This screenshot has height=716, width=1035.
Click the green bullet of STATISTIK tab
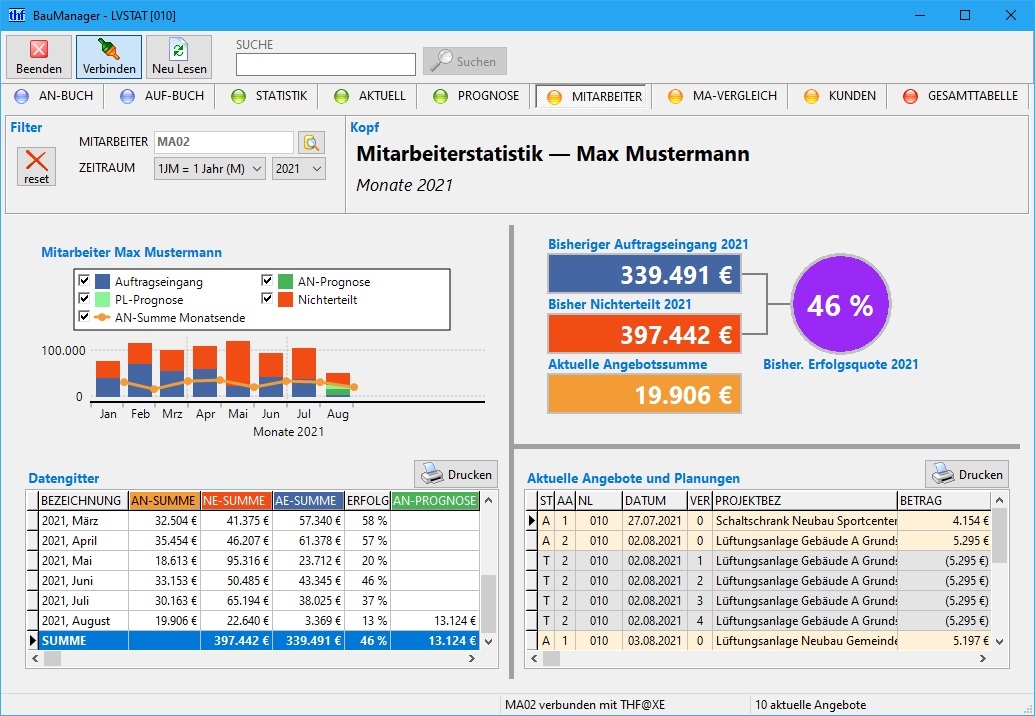[x=238, y=96]
